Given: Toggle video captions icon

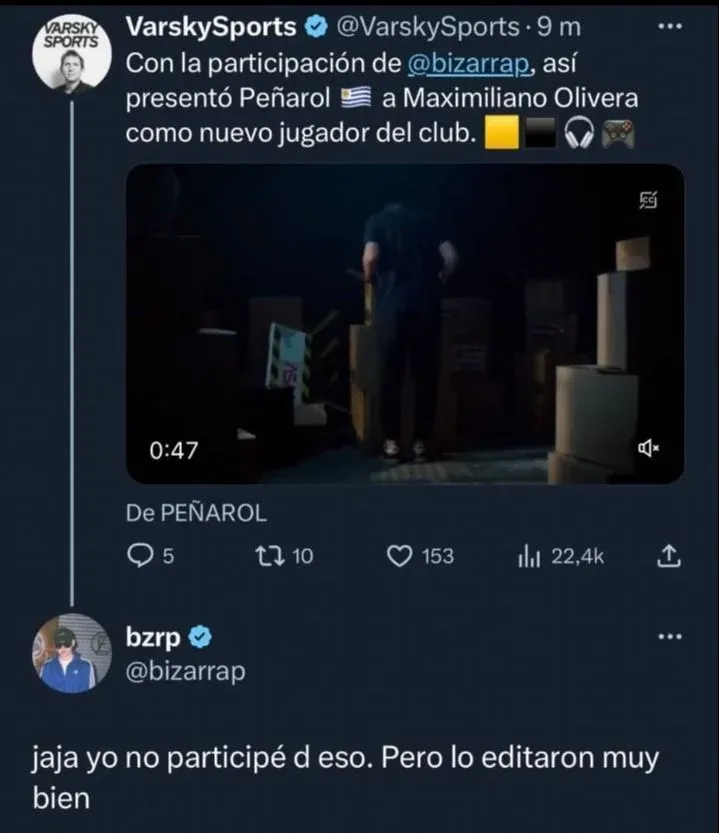Looking at the screenshot, I should (648, 202).
